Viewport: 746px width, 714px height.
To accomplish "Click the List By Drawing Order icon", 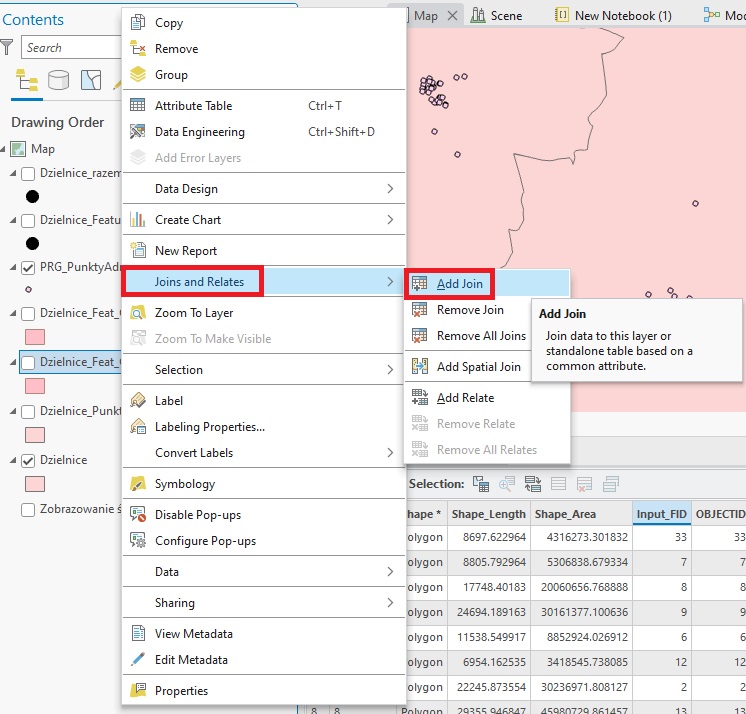I will coord(25,80).
